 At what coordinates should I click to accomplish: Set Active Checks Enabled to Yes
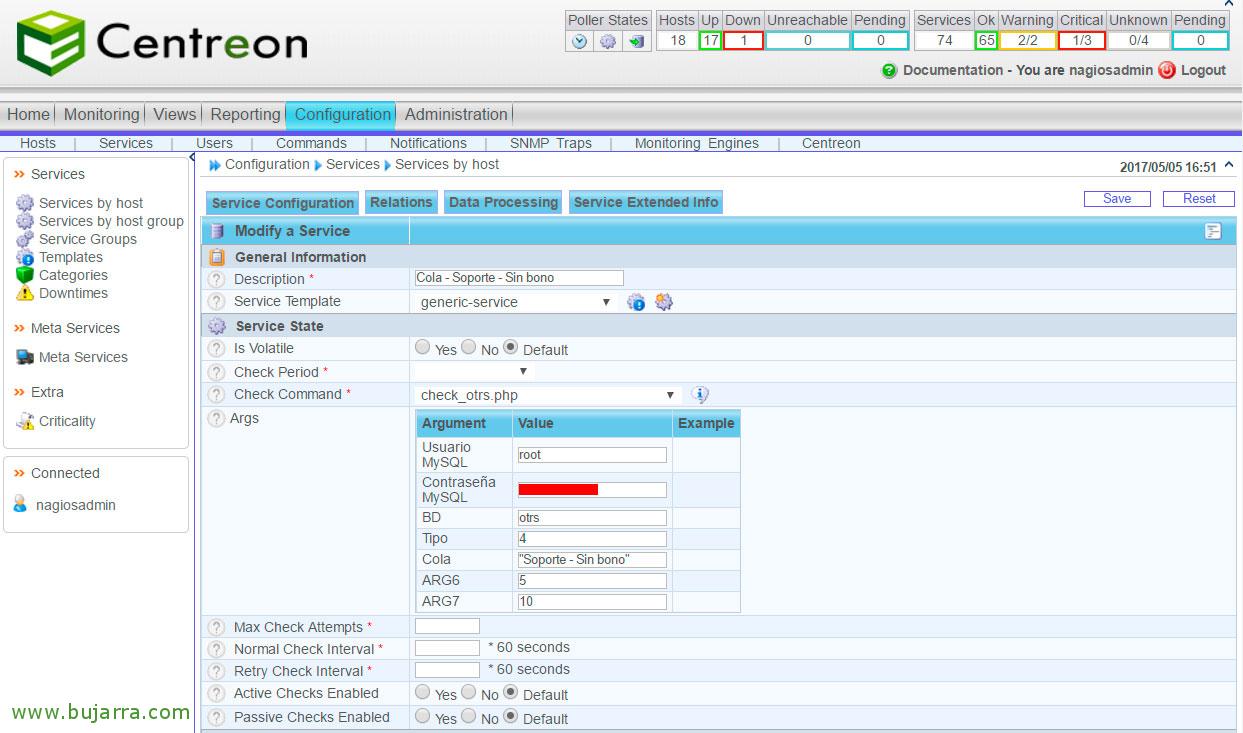pyautogui.click(x=423, y=692)
